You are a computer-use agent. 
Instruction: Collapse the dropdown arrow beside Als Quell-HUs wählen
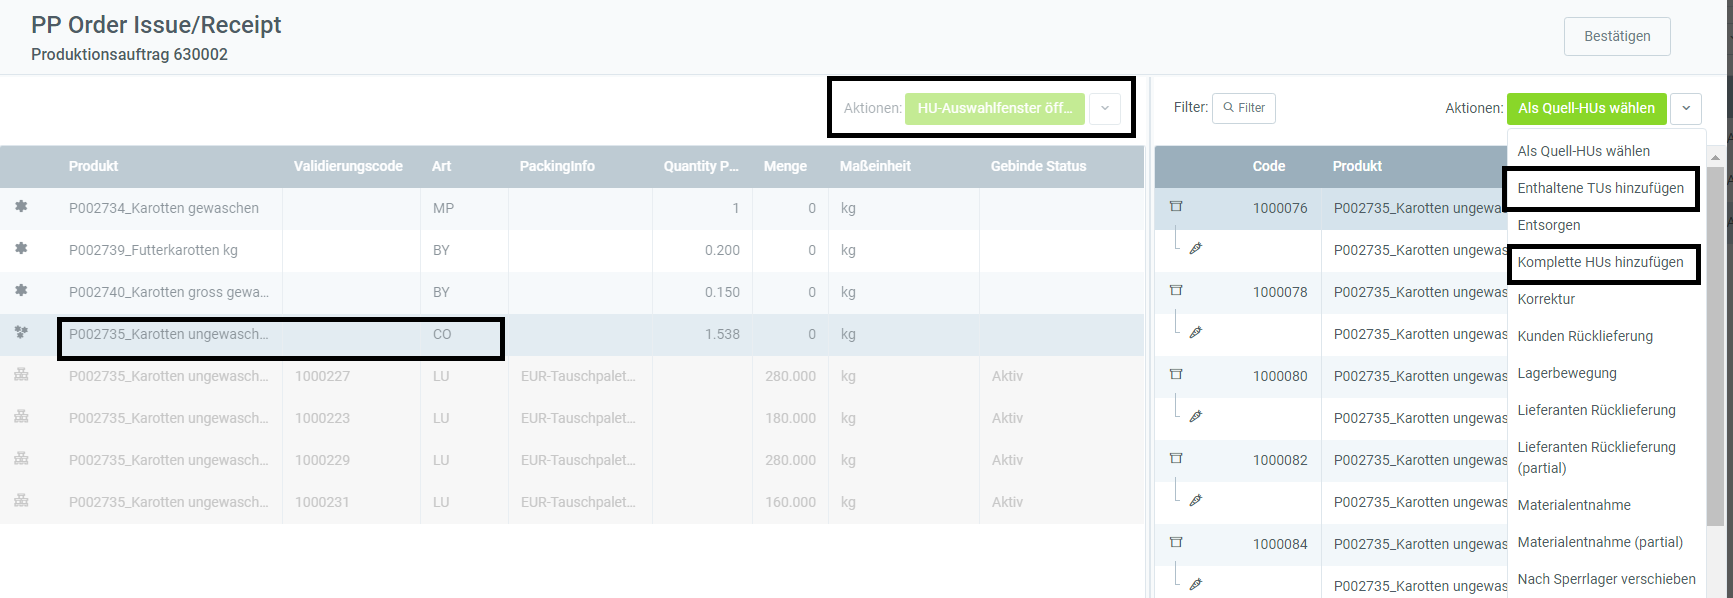coord(1686,108)
